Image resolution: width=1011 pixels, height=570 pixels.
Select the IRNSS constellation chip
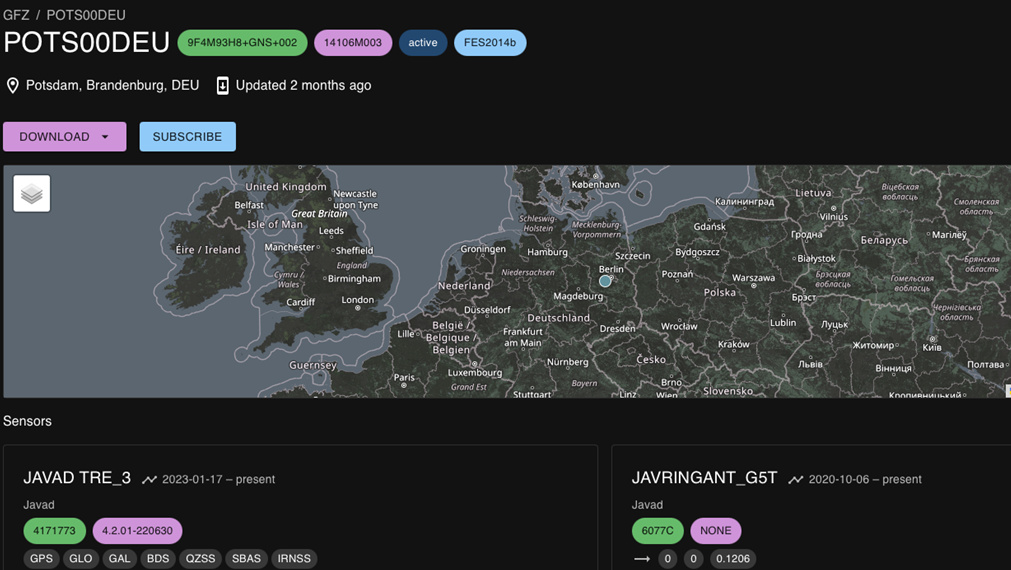coord(294,559)
